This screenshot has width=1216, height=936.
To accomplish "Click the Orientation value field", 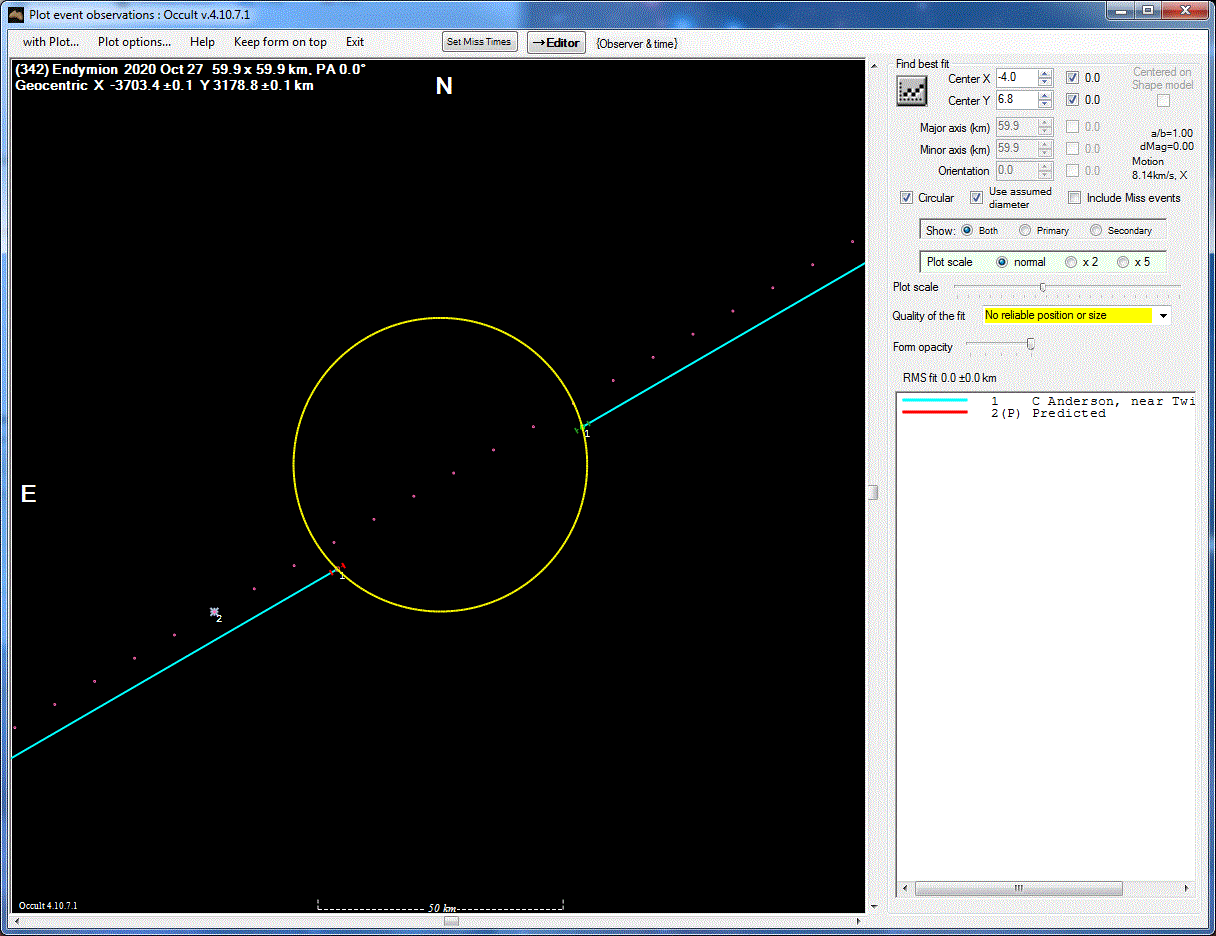I will coord(1016,171).
